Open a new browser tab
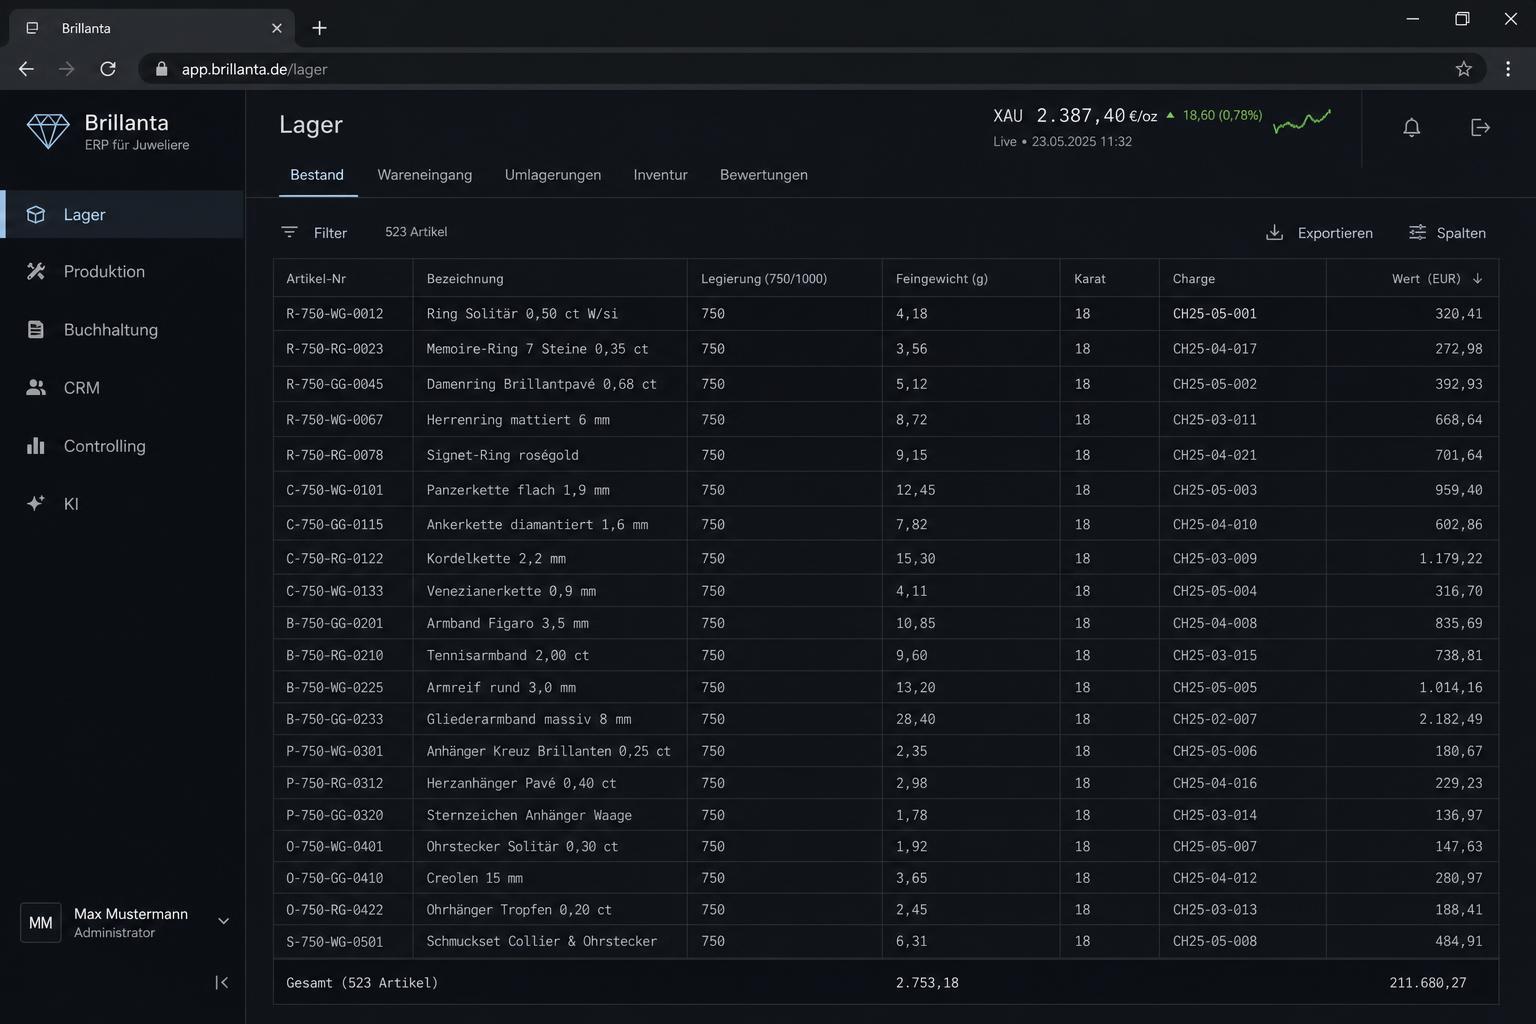 coord(319,28)
